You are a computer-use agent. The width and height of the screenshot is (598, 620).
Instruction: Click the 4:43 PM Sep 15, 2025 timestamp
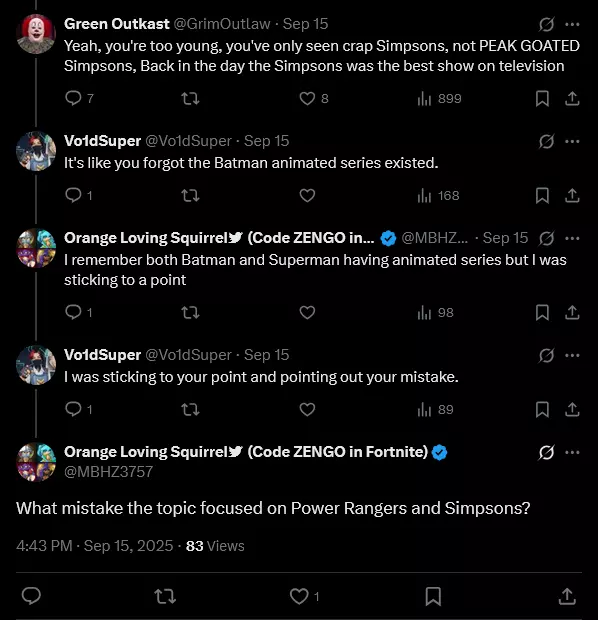click(x=95, y=546)
